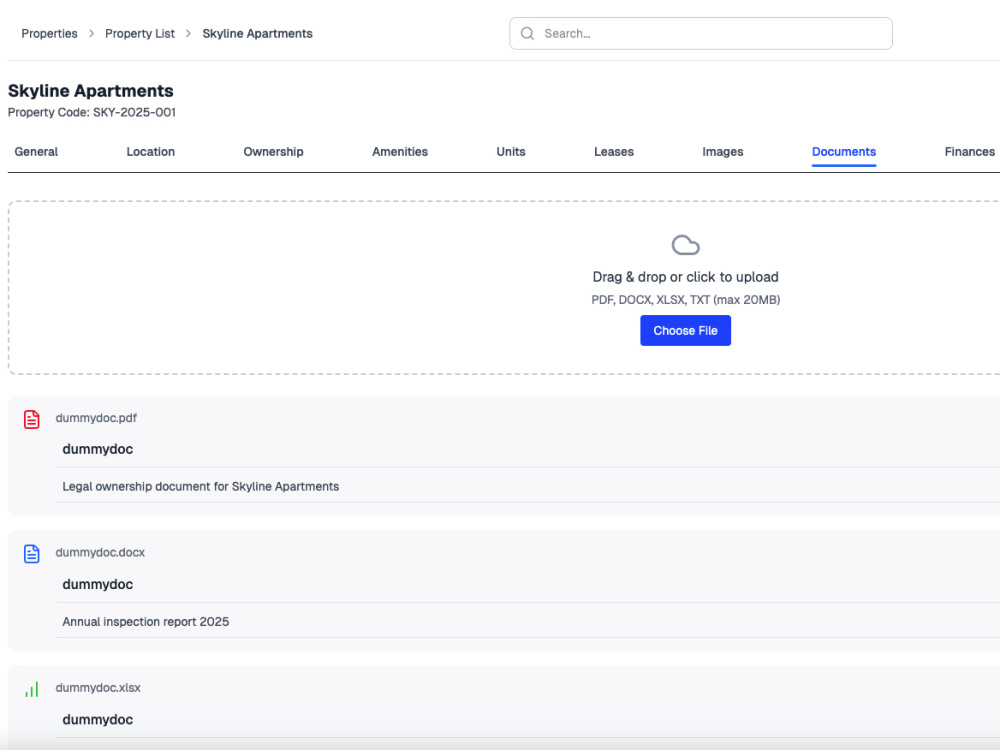Screen dimensions: 1000x750
Task: Click the drag & drop upload area text
Action: (686, 277)
